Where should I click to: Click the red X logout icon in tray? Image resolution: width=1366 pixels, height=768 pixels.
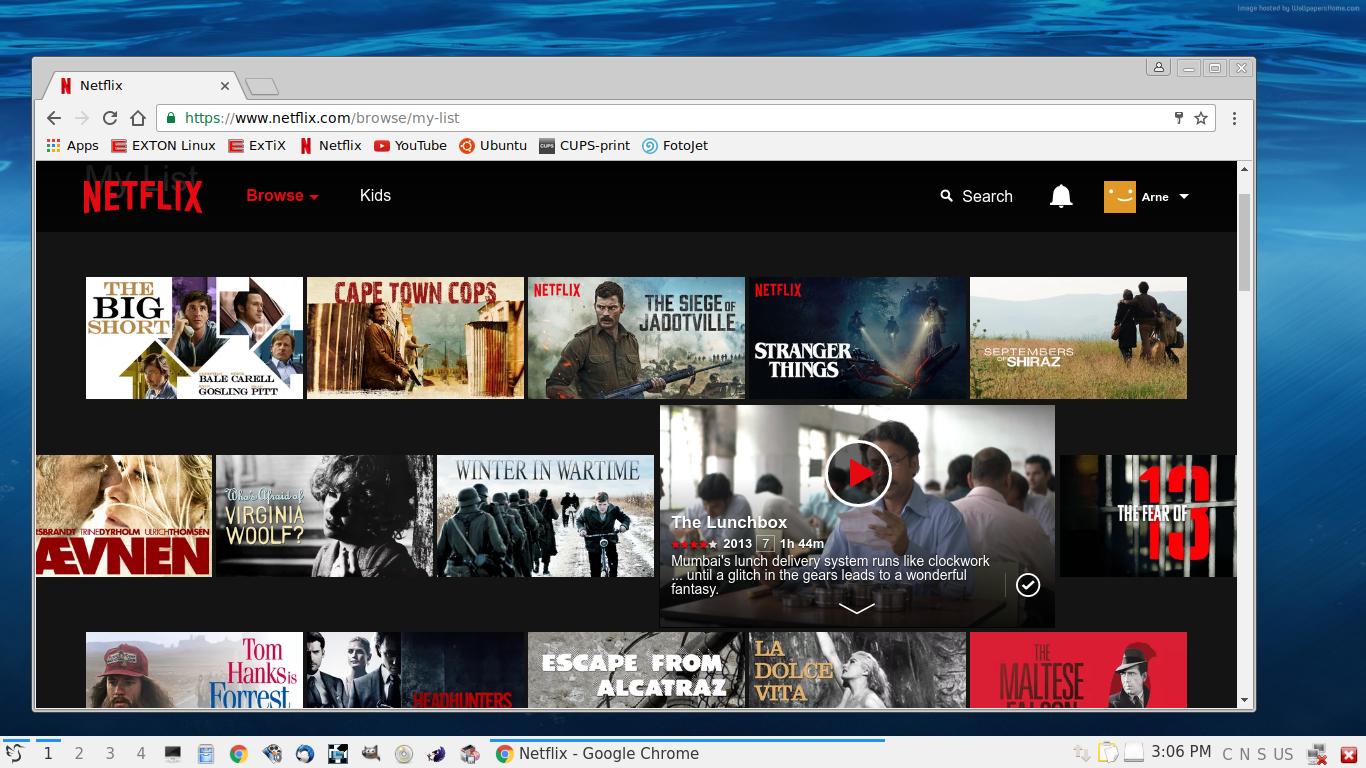pyautogui.click(x=1348, y=754)
